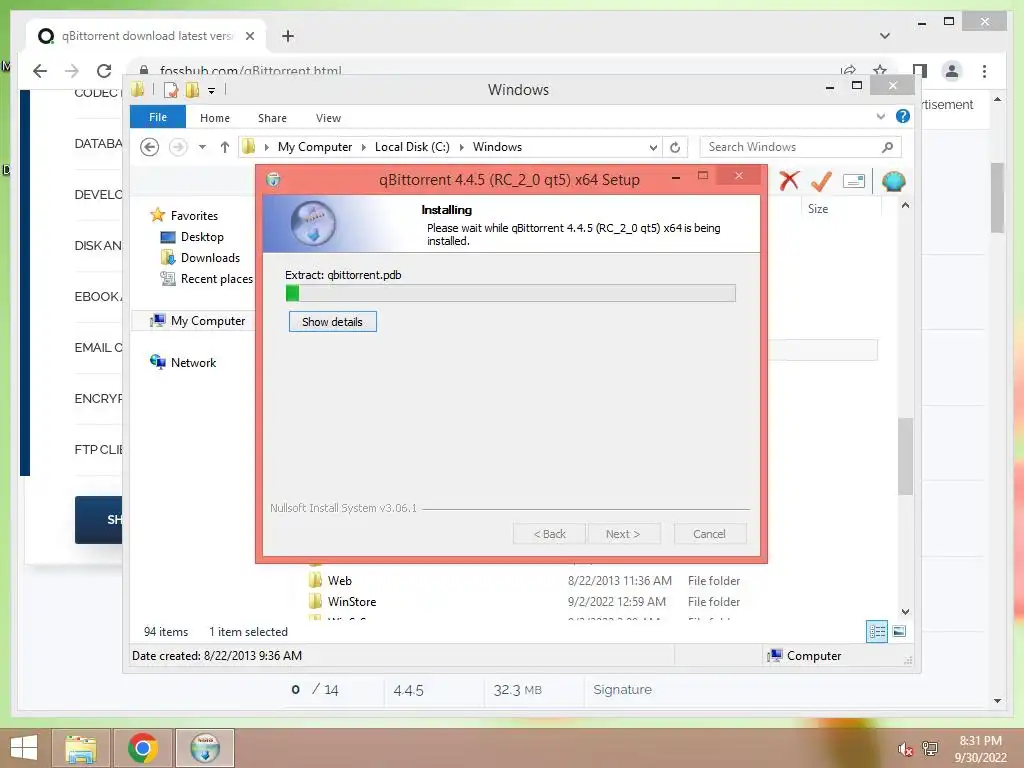The width and height of the screenshot is (1024, 768).
Task: Open Chrome three-dot menu
Action: (x=984, y=71)
